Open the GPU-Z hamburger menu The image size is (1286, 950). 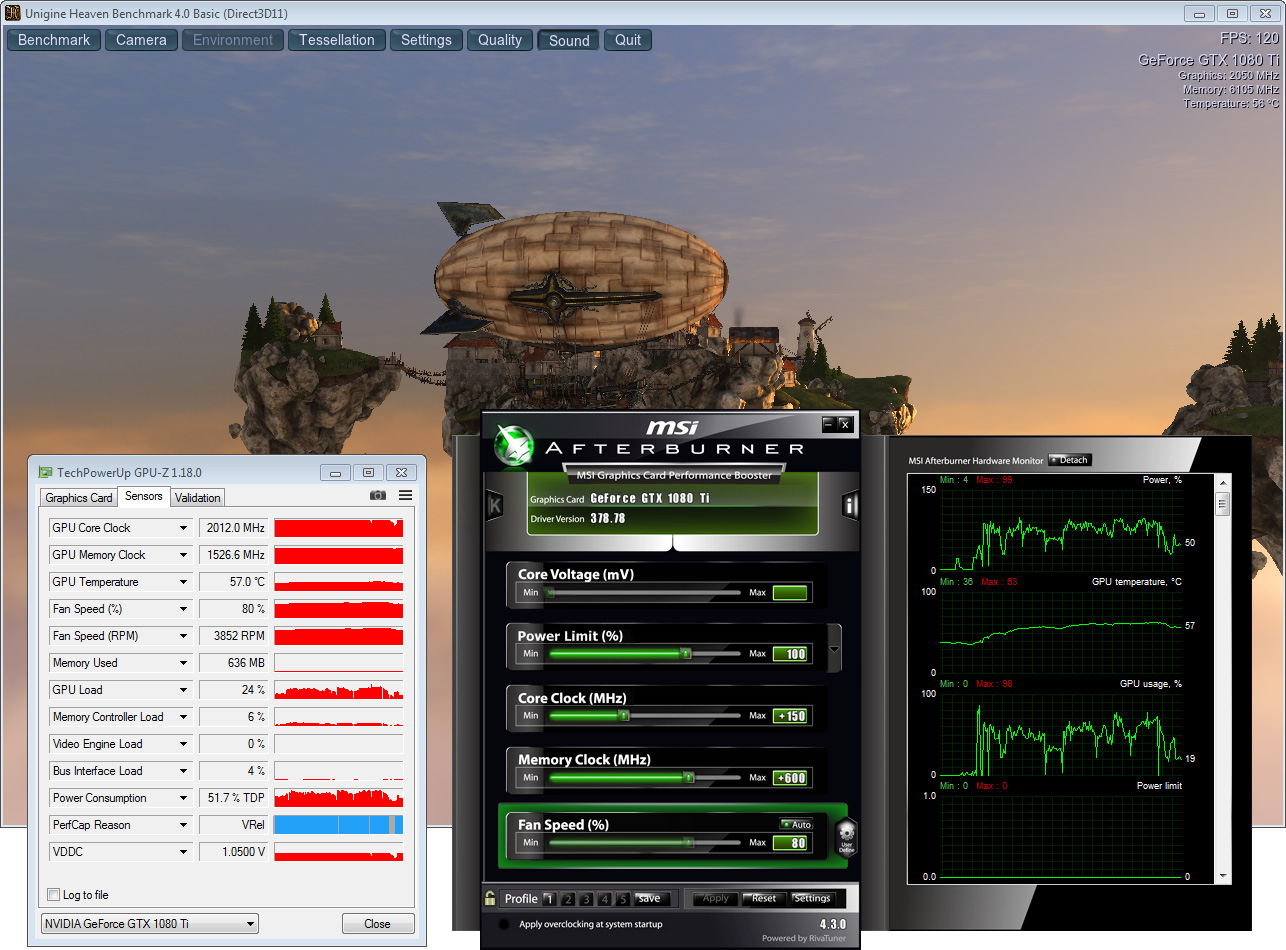tap(405, 495)
